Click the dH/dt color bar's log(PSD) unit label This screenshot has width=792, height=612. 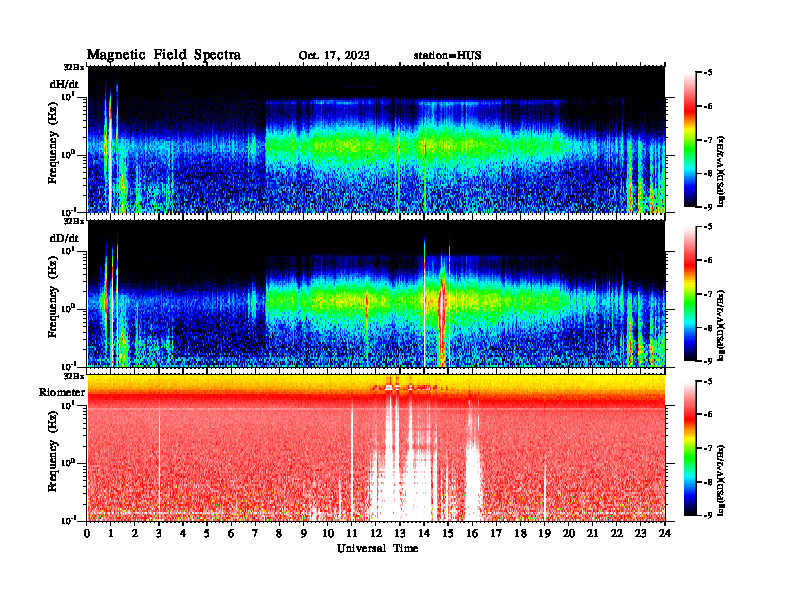[x=722, y=172]
